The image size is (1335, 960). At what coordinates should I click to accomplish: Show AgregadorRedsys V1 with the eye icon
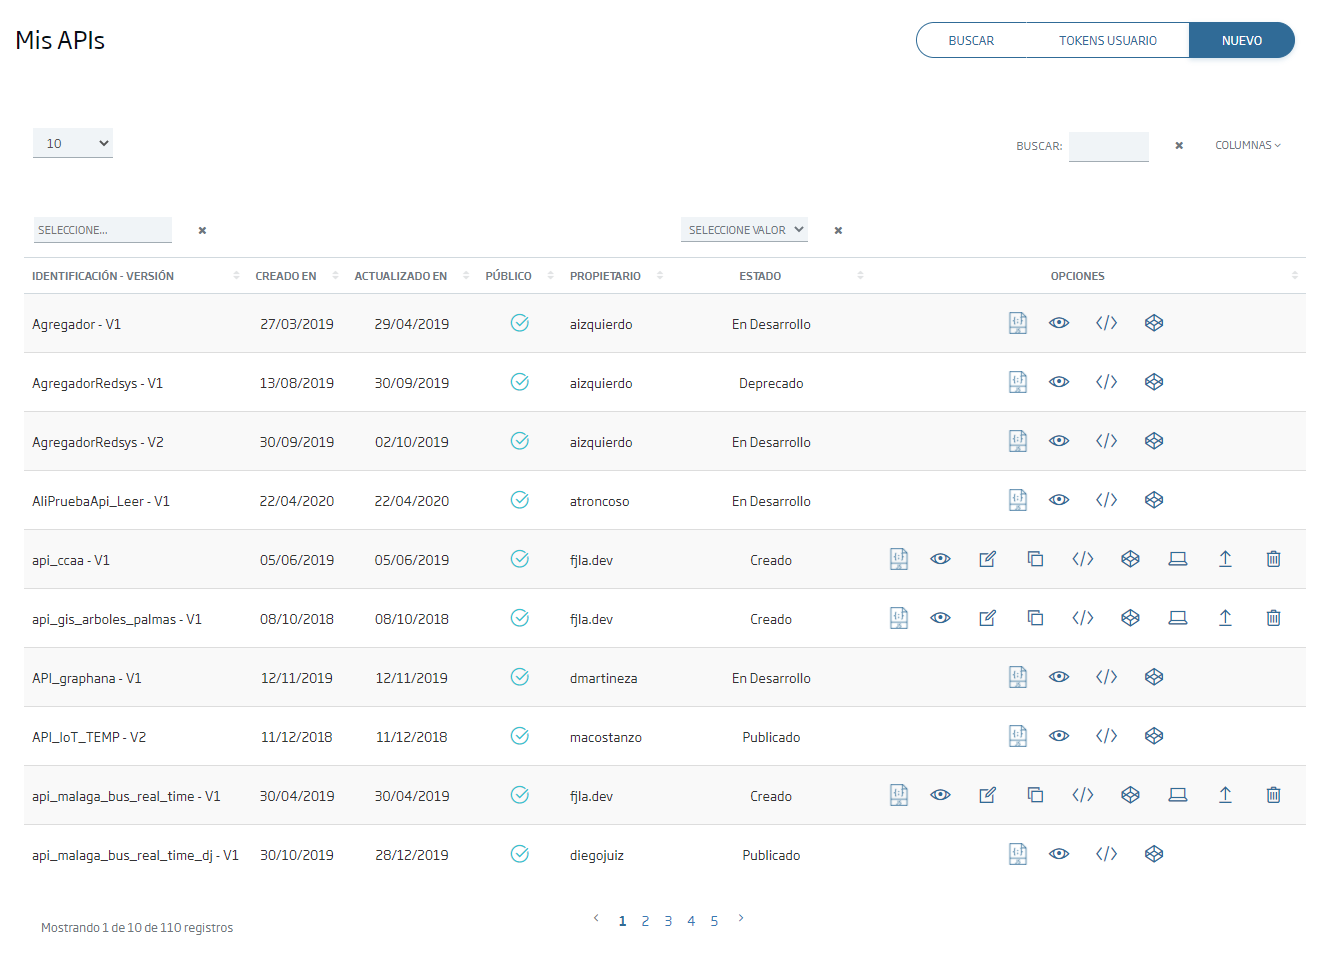point(1059,381)
